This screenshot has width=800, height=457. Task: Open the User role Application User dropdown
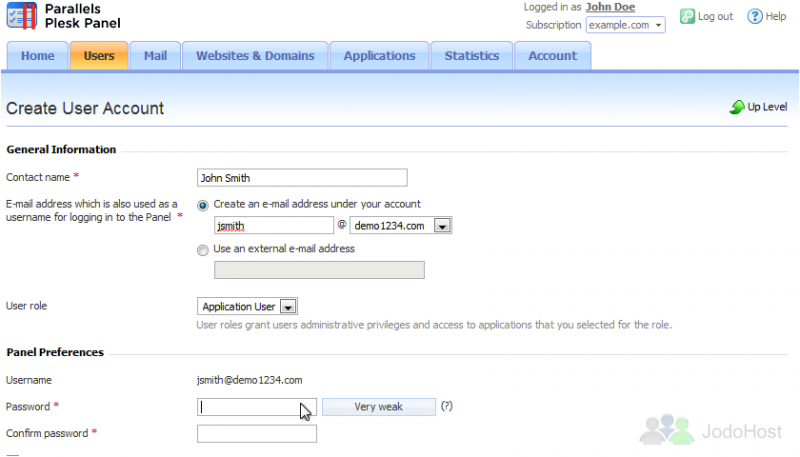[x=247, y=307]
